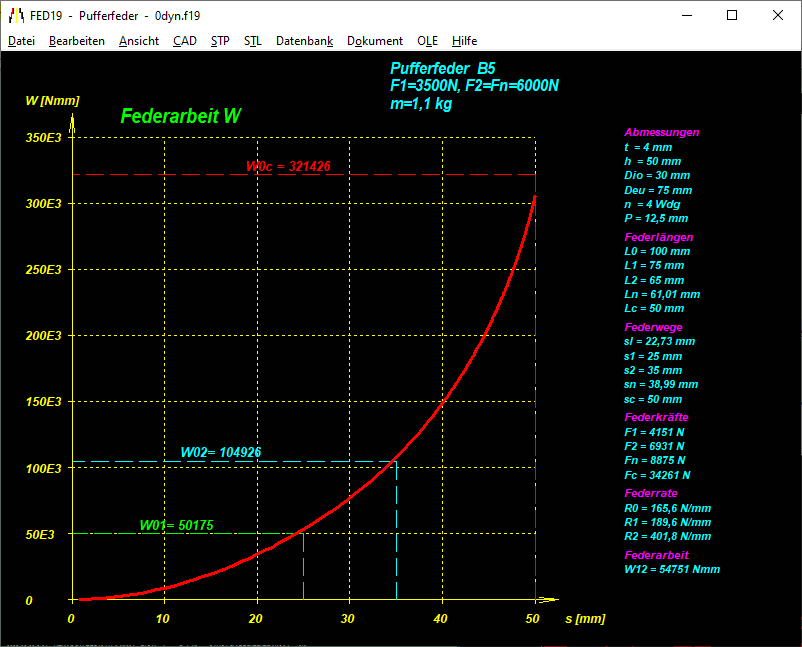
Task: Open the CAD menu
Action: coord(184,41)
